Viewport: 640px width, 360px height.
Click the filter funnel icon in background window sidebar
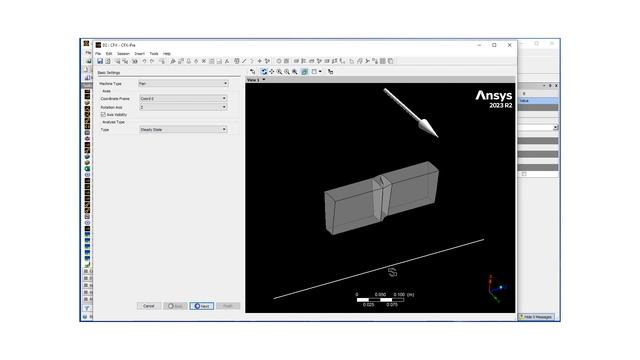pyautogui.click(x=87, y=309)
